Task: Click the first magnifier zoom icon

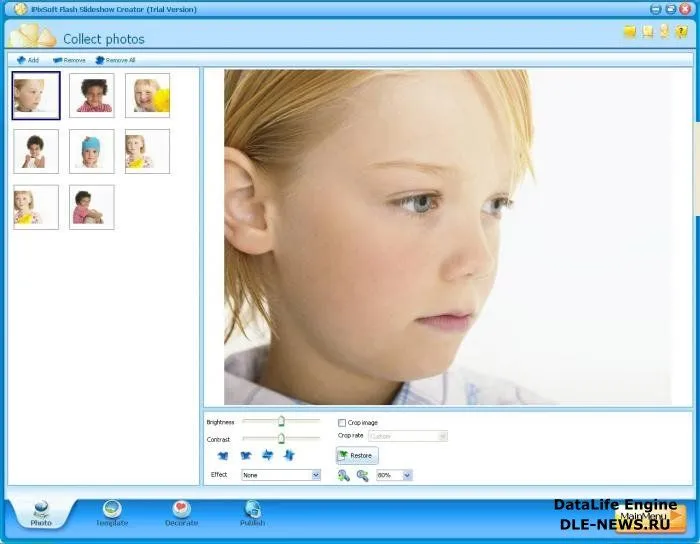Action: (x=343, y=475)
